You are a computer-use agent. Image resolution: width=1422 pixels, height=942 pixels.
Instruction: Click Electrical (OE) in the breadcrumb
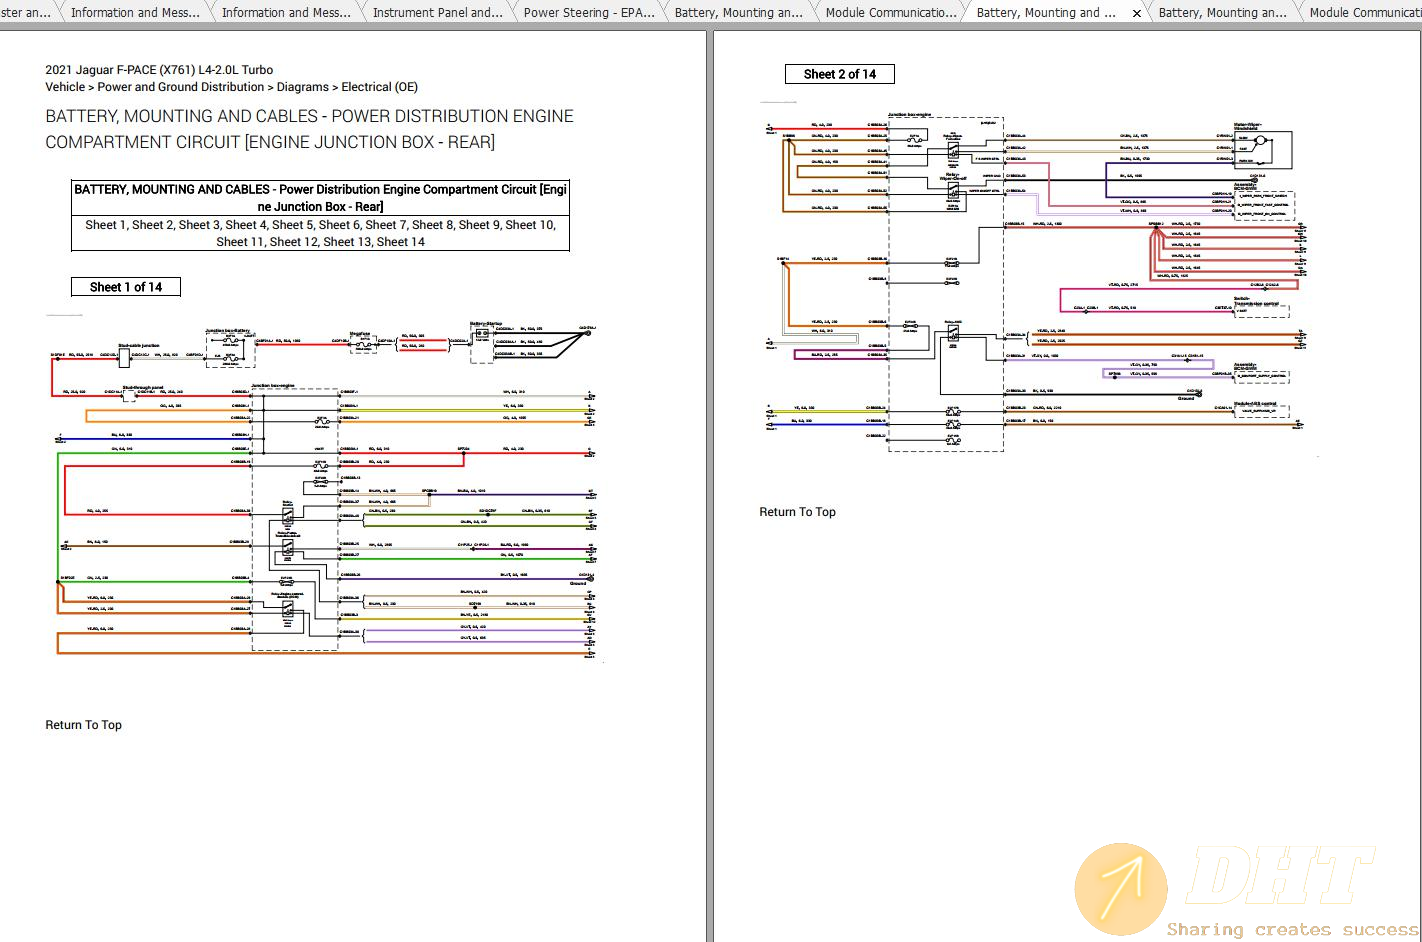[x=379, y=87]
